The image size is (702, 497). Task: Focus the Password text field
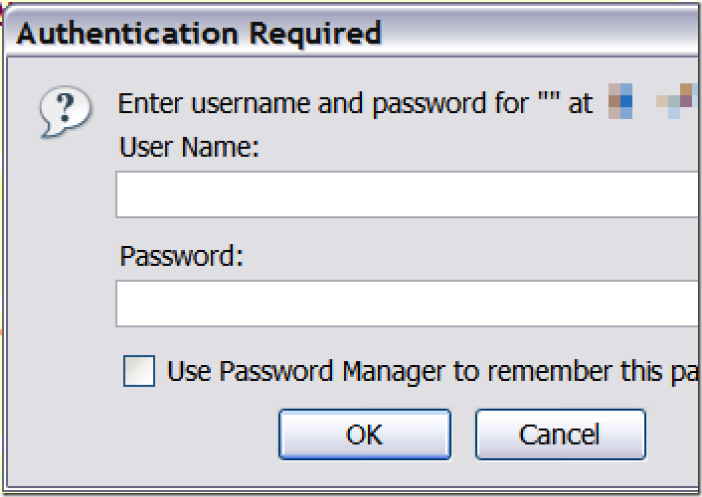click(x=408, y=304)
